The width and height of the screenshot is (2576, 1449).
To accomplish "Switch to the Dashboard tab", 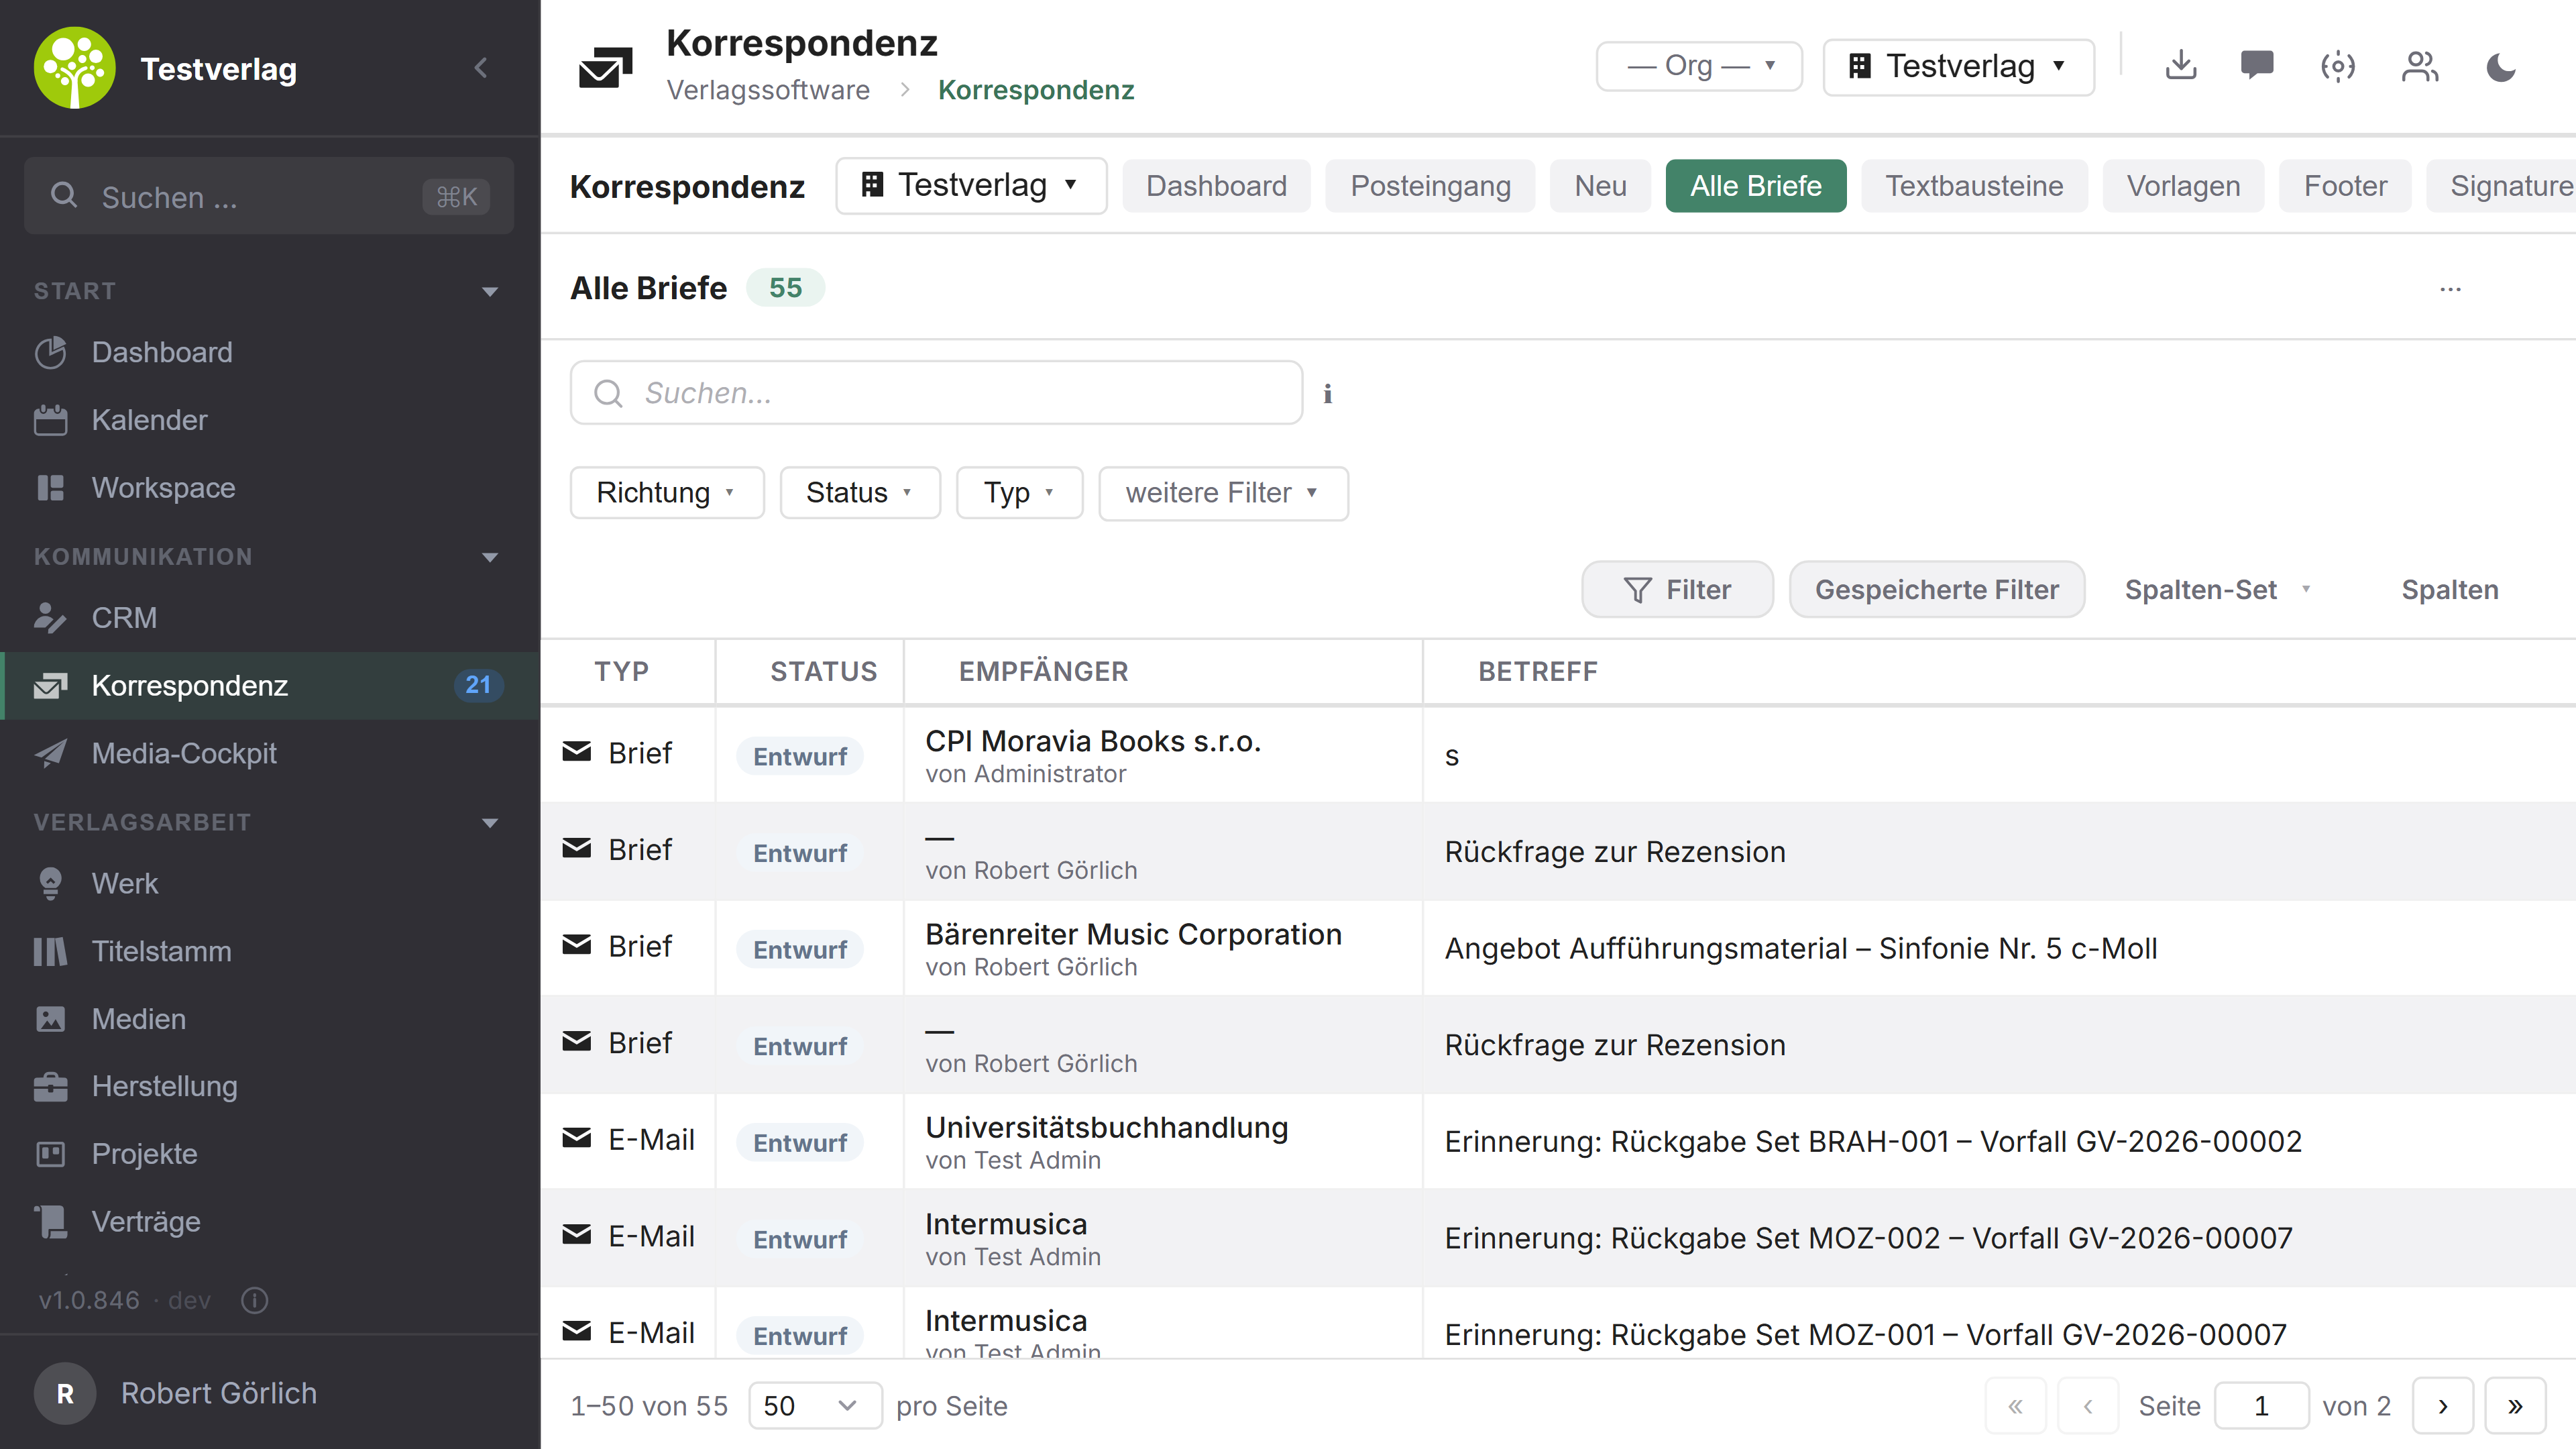I will pyautogui.click(x=1216, y=186).
